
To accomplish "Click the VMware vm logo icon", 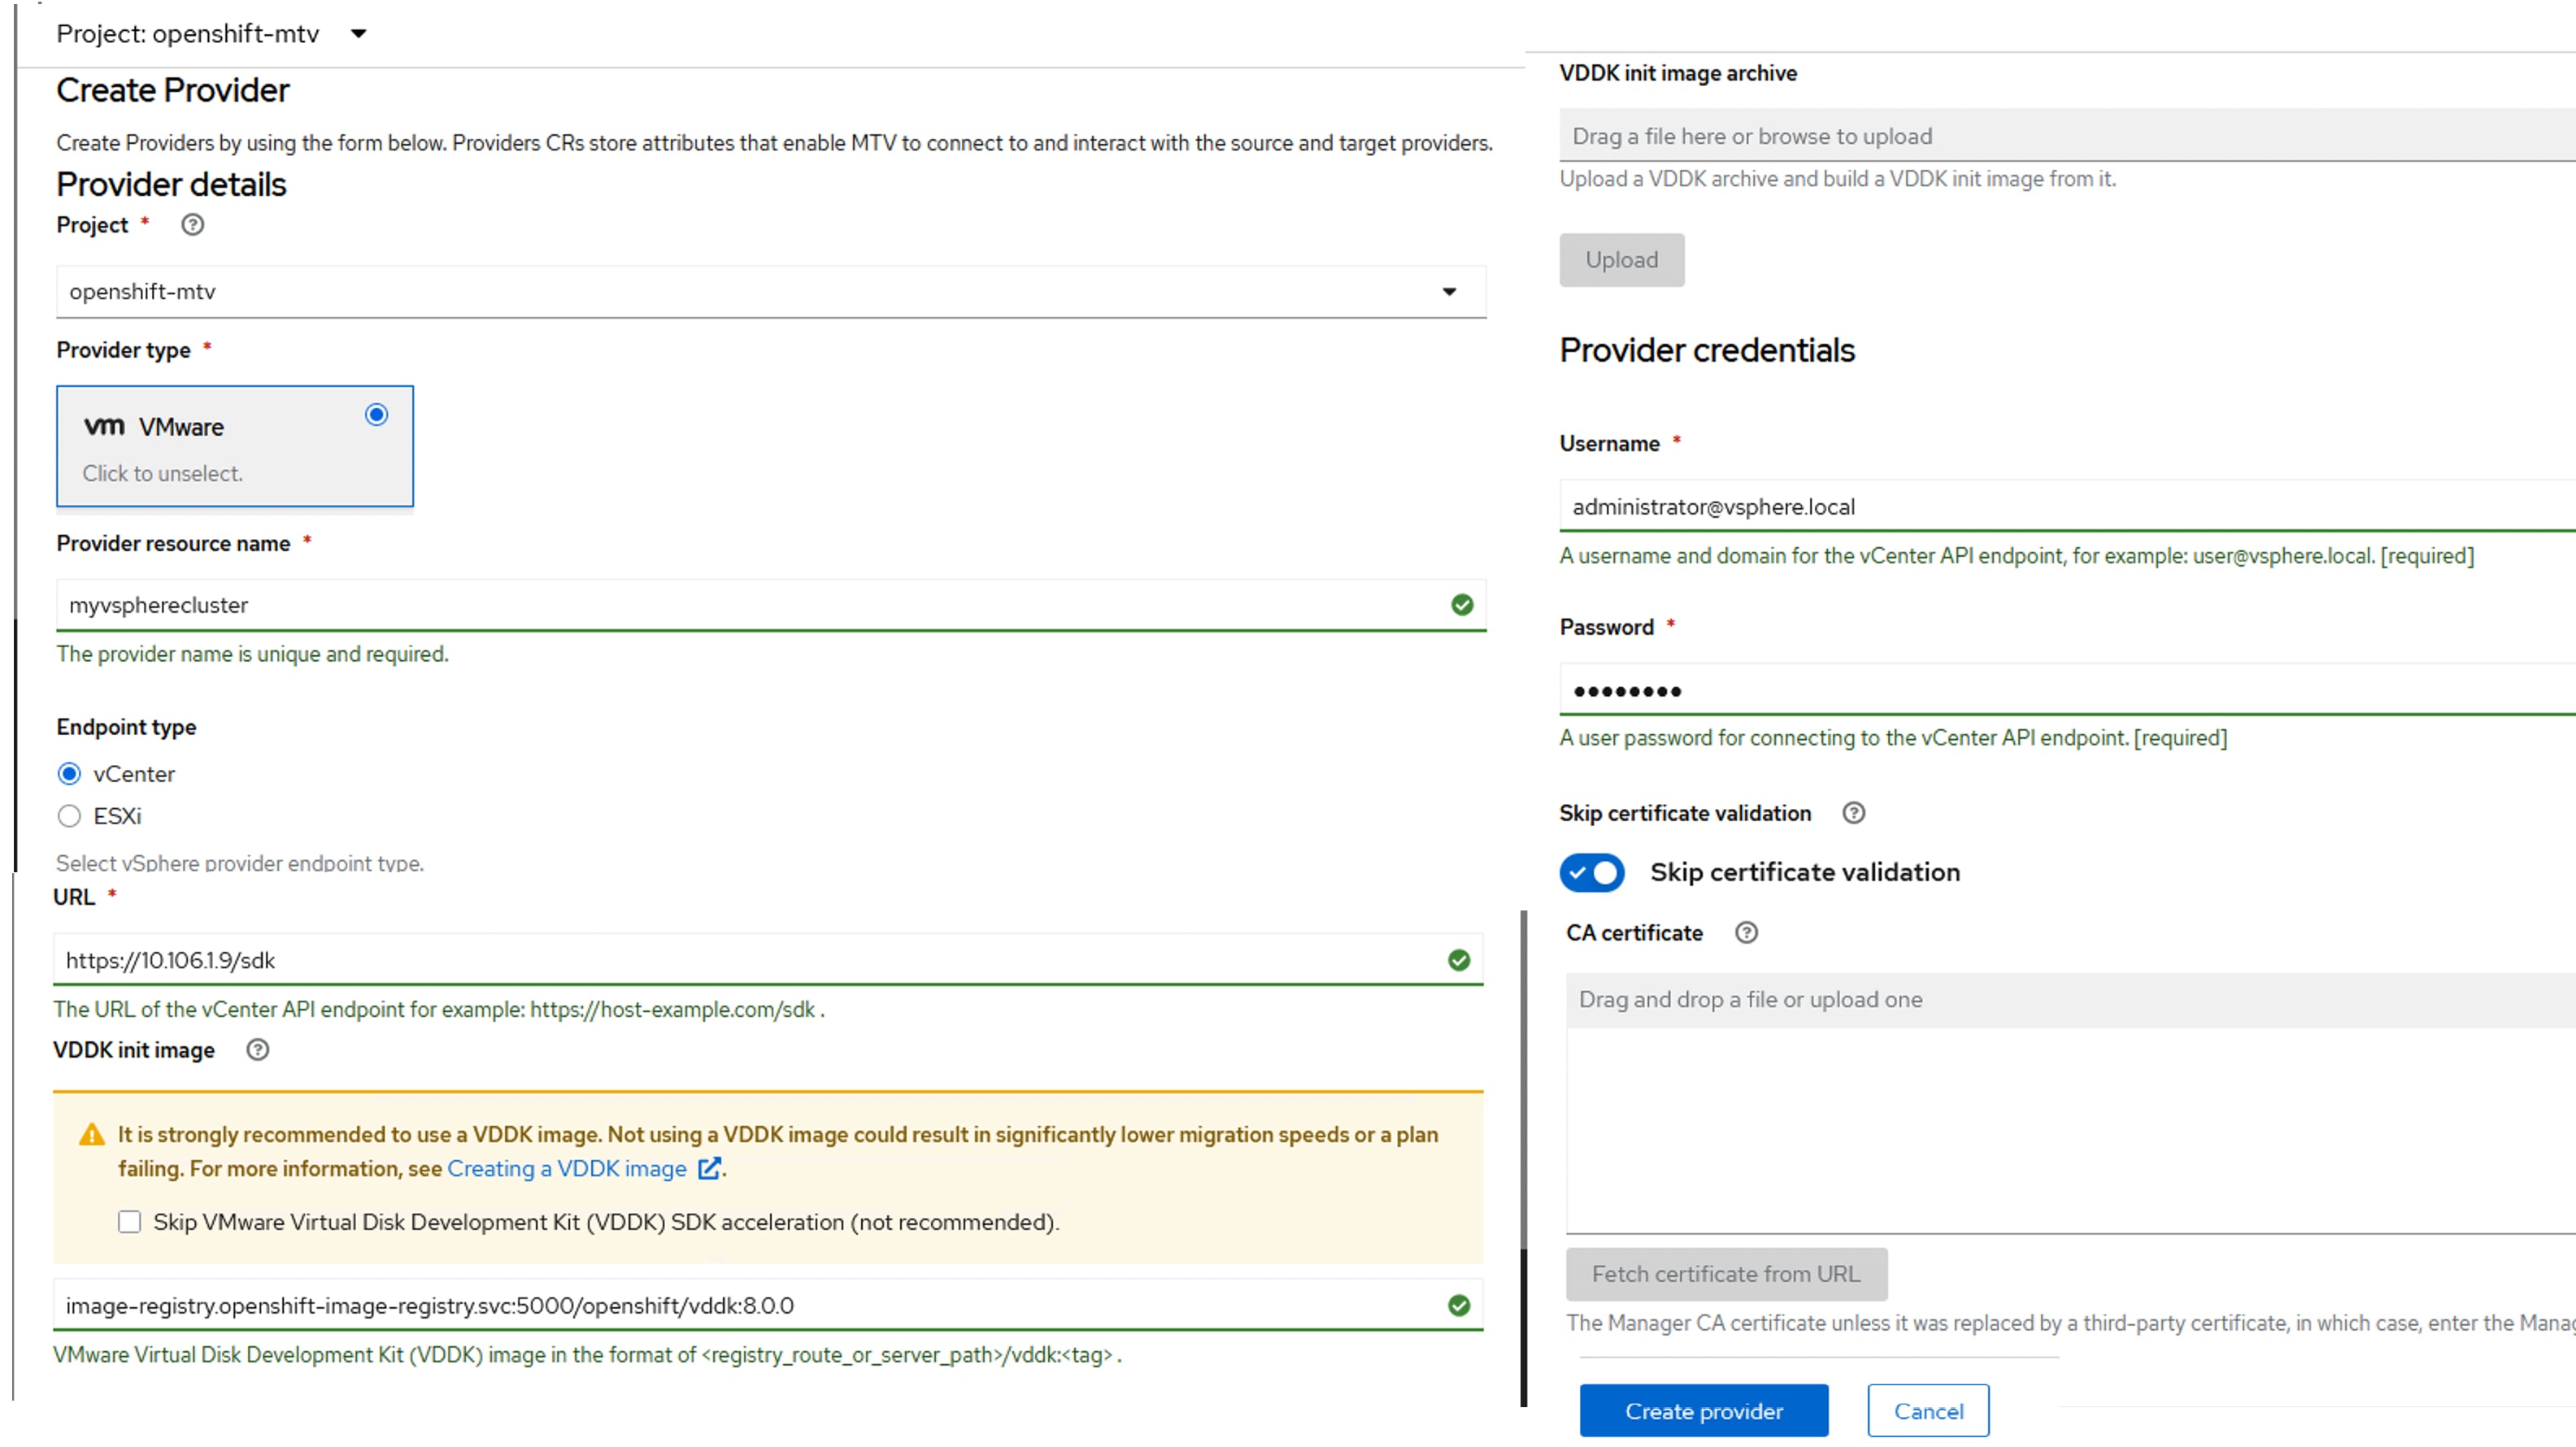I will 104,427.
